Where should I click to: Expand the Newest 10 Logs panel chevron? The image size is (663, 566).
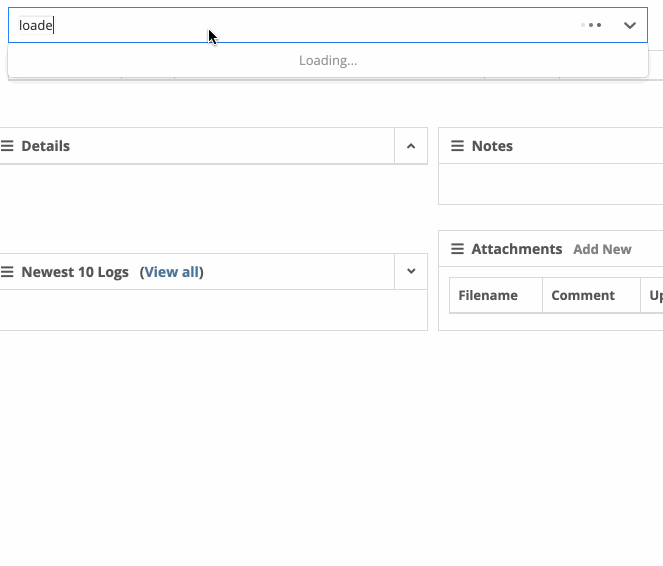pos(411,271)
